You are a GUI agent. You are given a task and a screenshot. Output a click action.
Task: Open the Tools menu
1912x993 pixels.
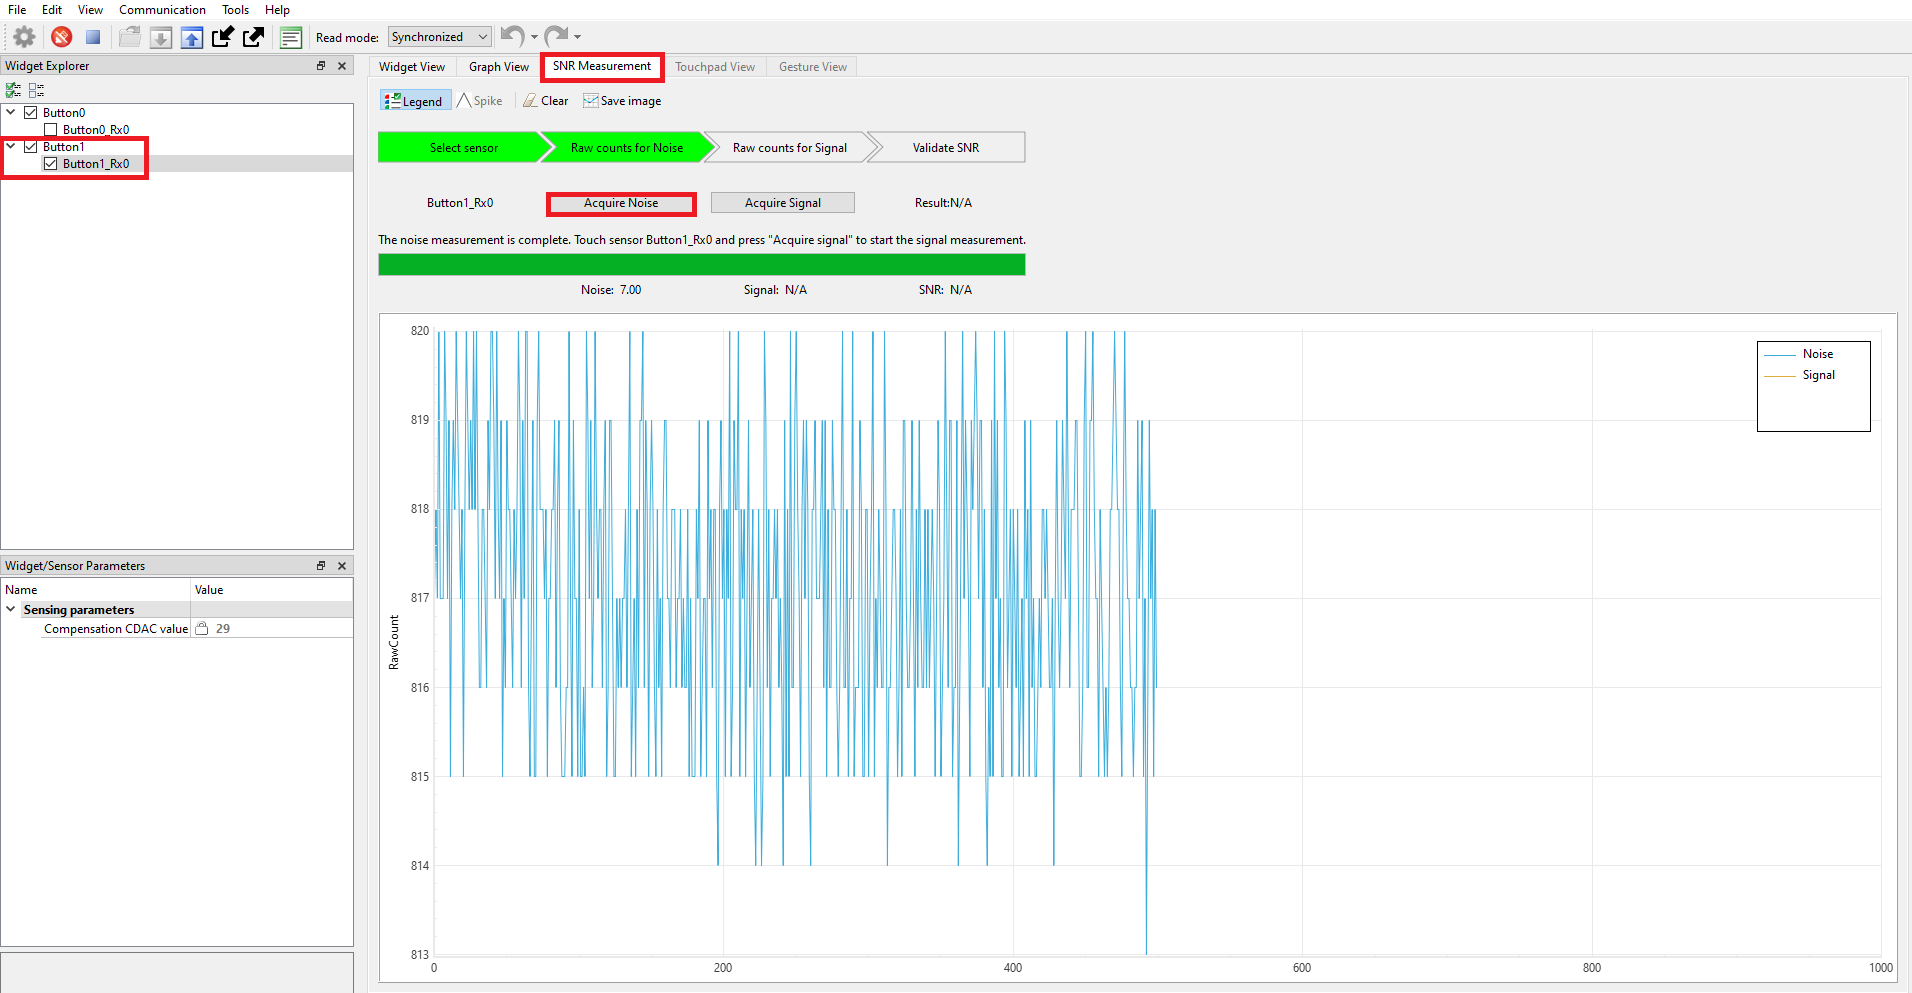(235, 10)
